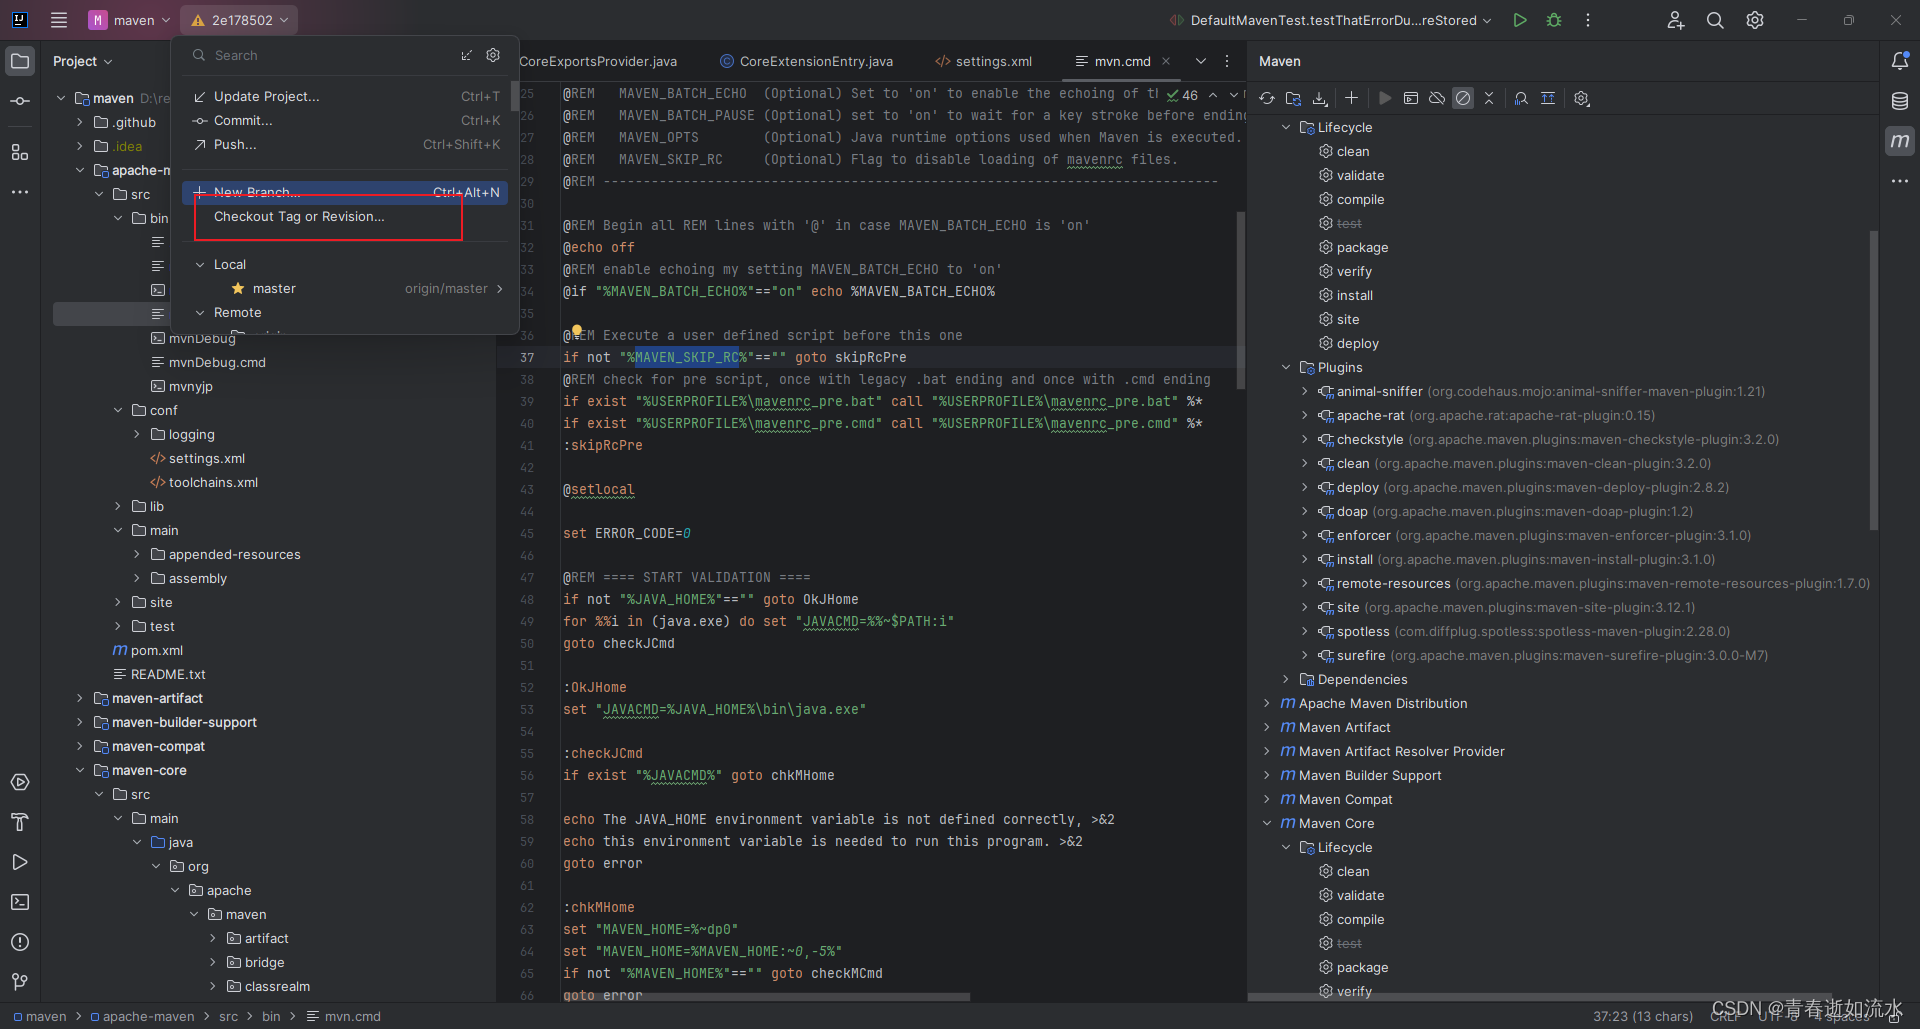Open the Terminal tool window
This screenshot has height=1029, width=1920.
[20, 902]
